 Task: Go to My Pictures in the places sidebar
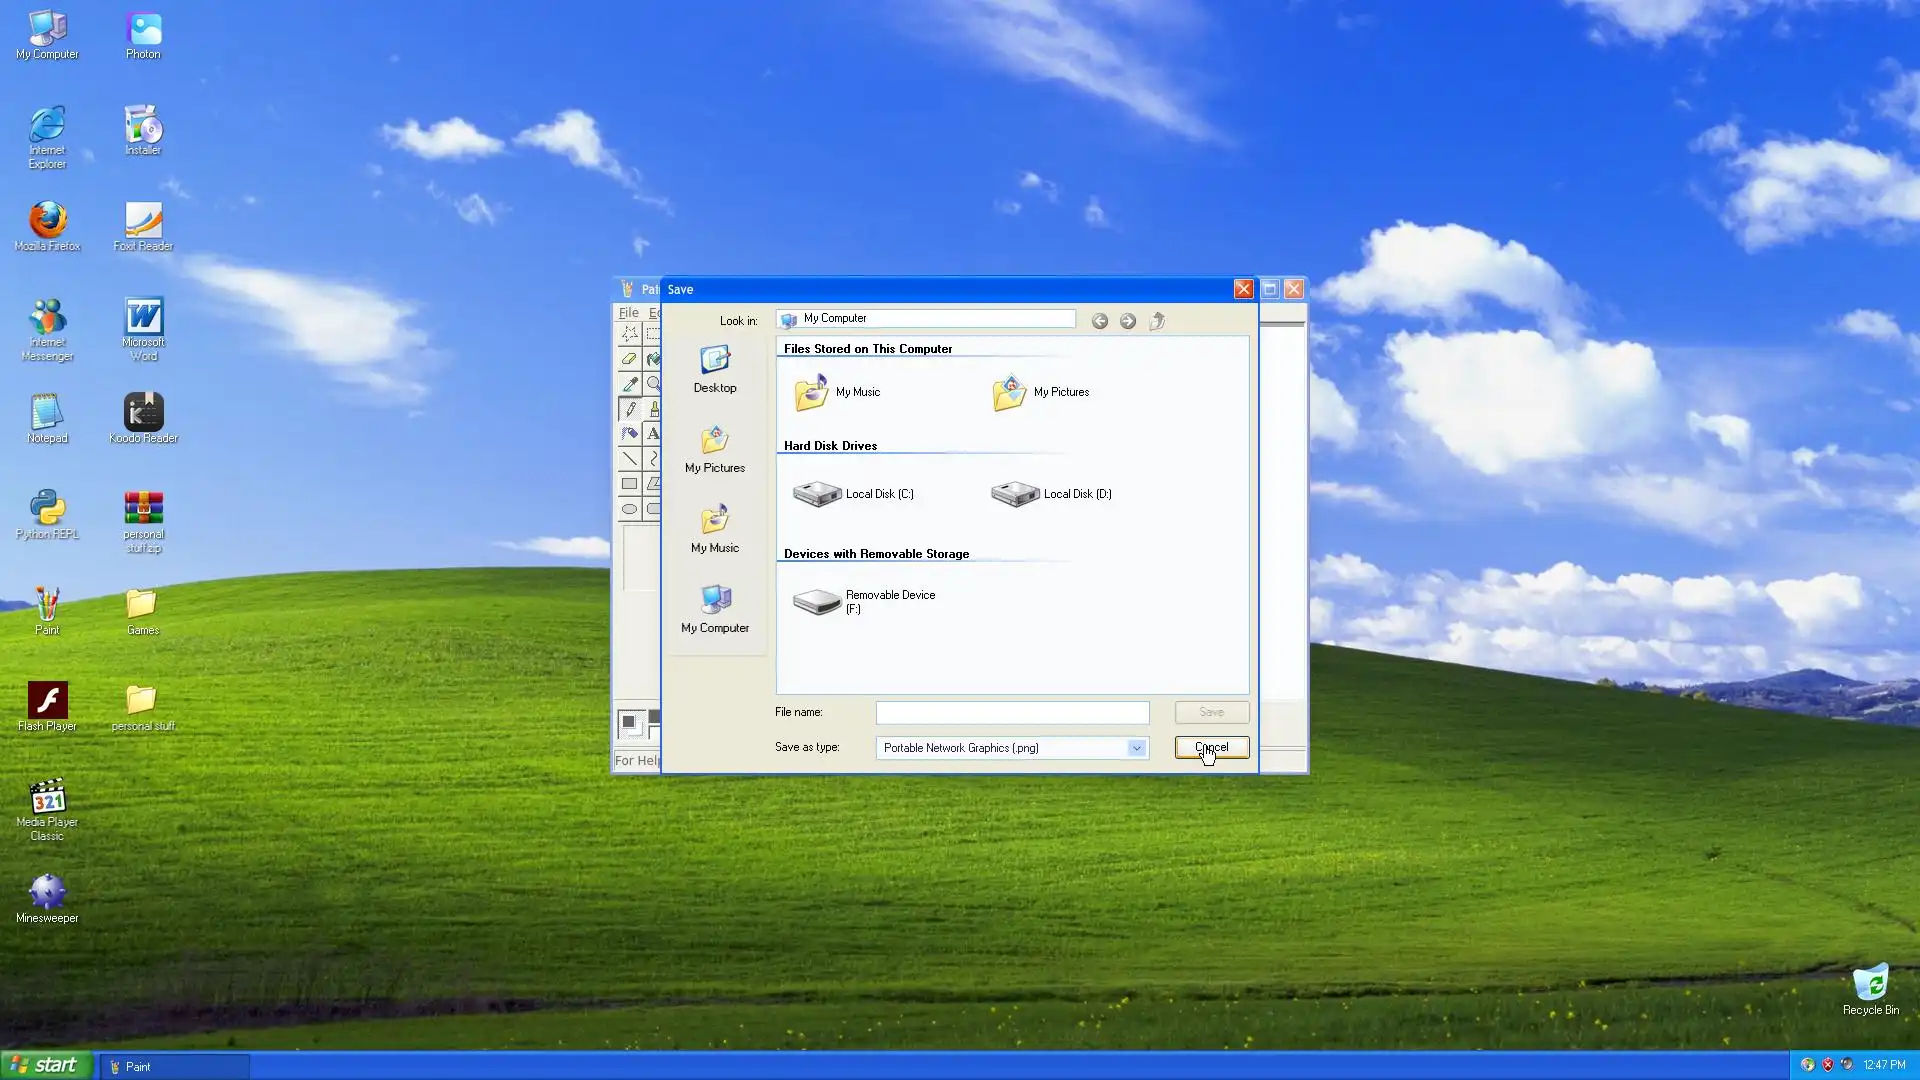[x=715, y=449]
